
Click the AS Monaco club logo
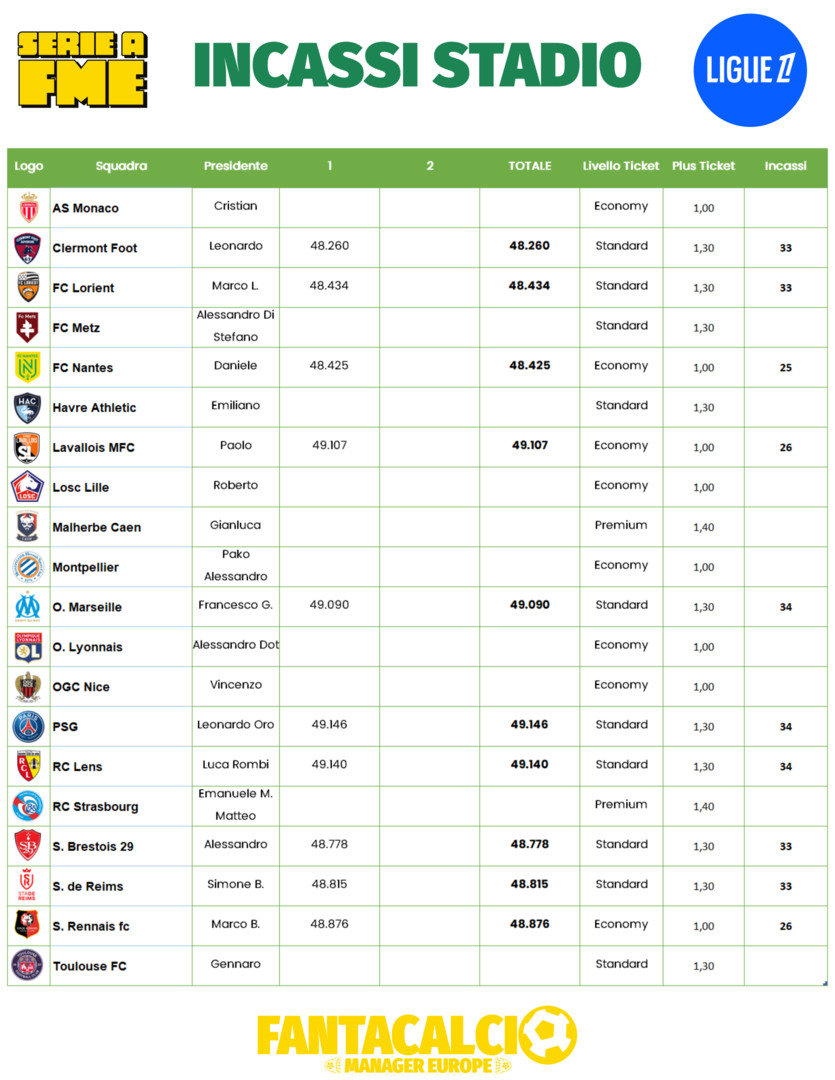point(28,208)
